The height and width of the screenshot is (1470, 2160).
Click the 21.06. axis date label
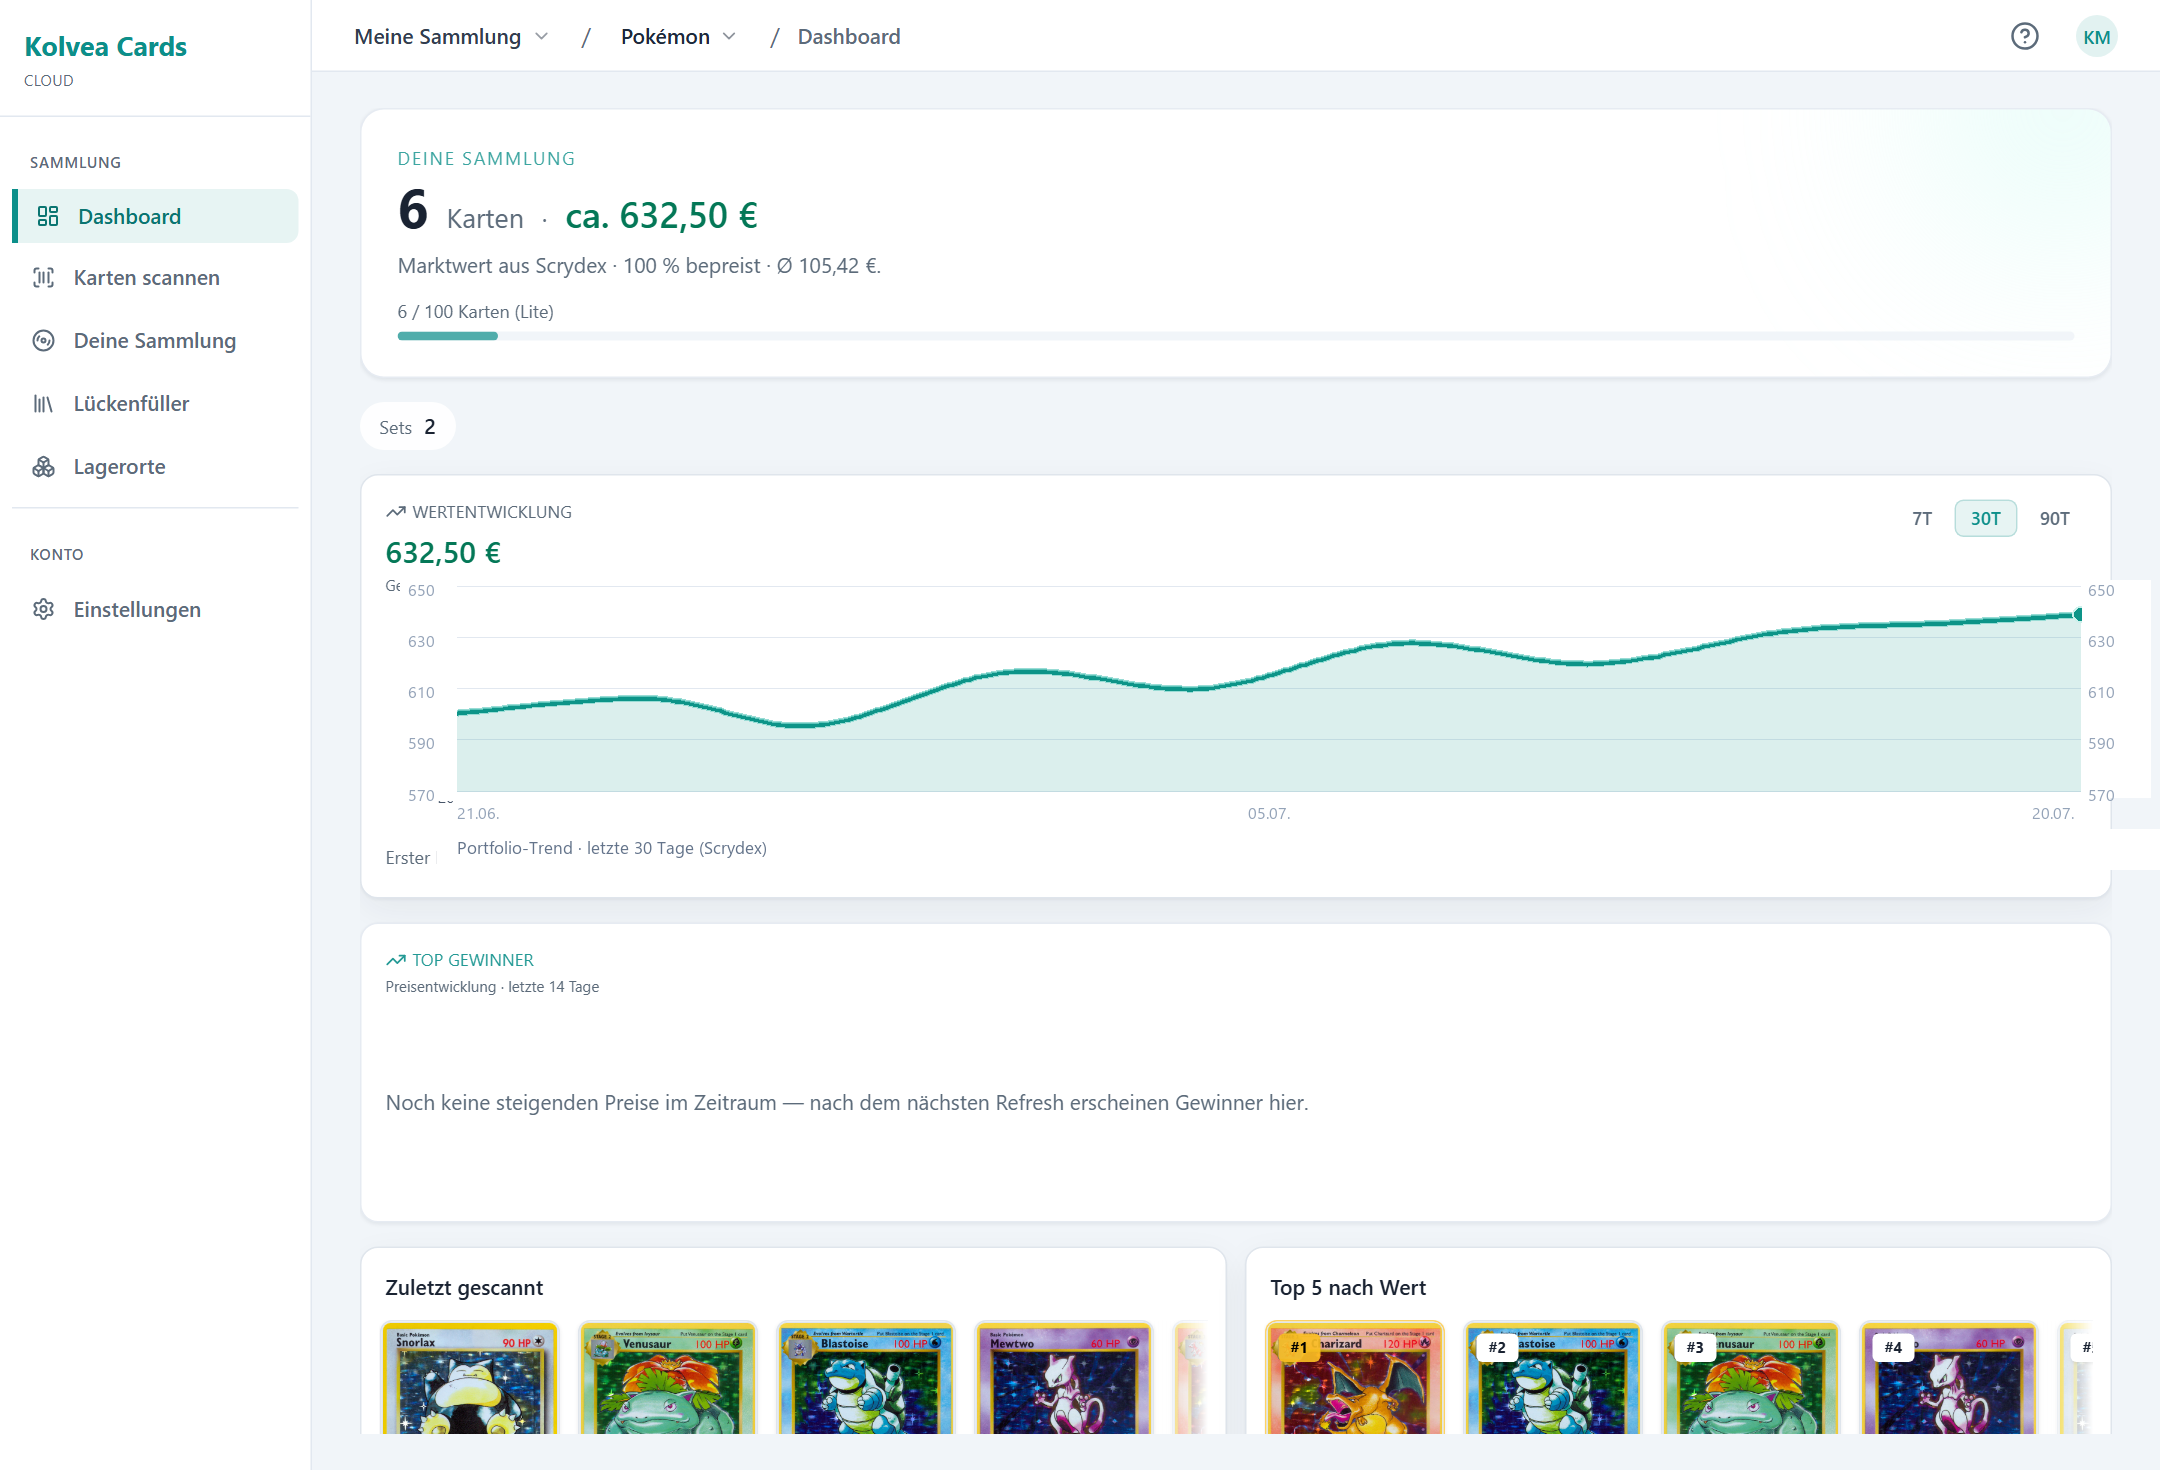478,814
